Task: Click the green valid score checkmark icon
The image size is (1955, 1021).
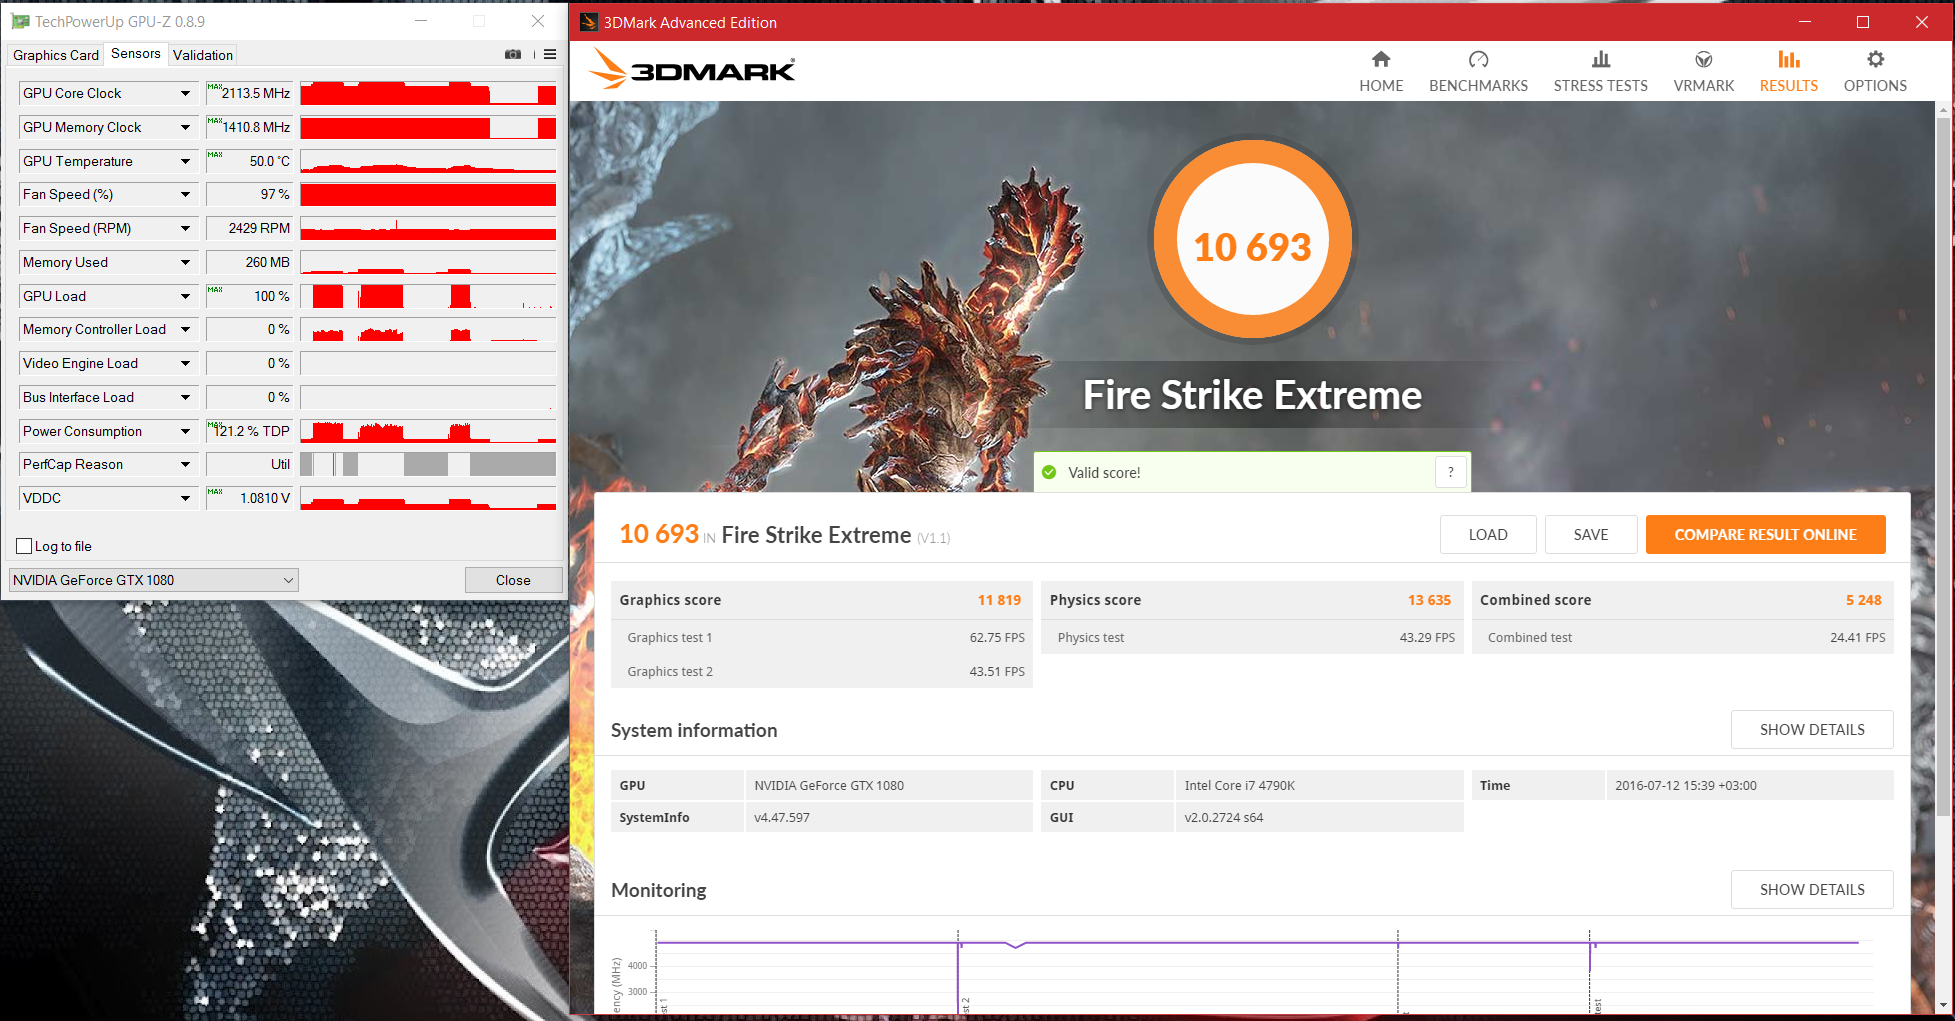Action: coord(1049,472)
